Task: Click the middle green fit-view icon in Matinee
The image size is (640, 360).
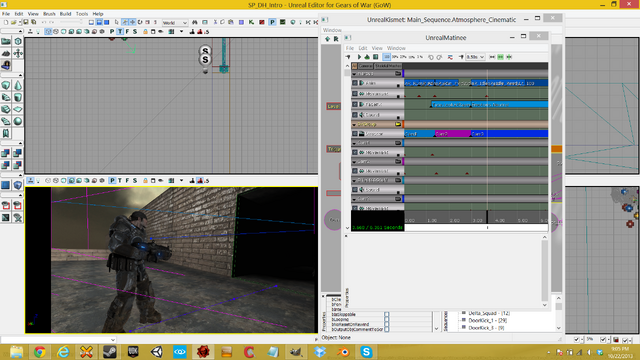Action: [x=500, y=57]
